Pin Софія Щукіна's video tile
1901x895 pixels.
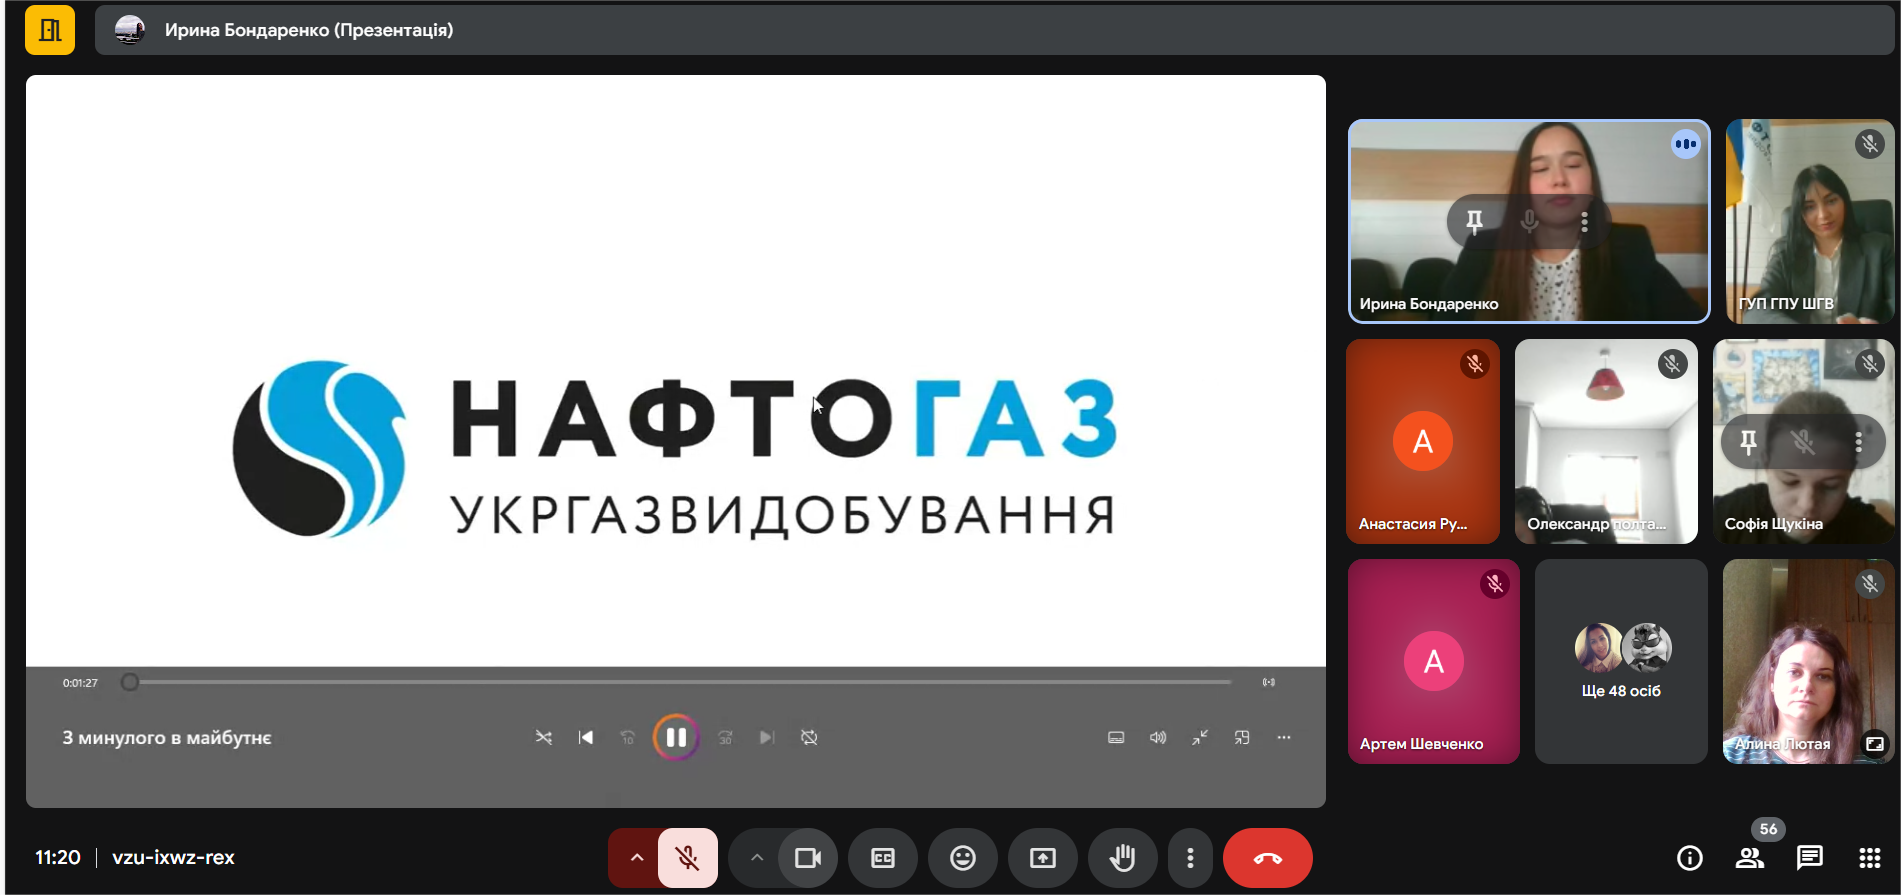coord(1748,441)
